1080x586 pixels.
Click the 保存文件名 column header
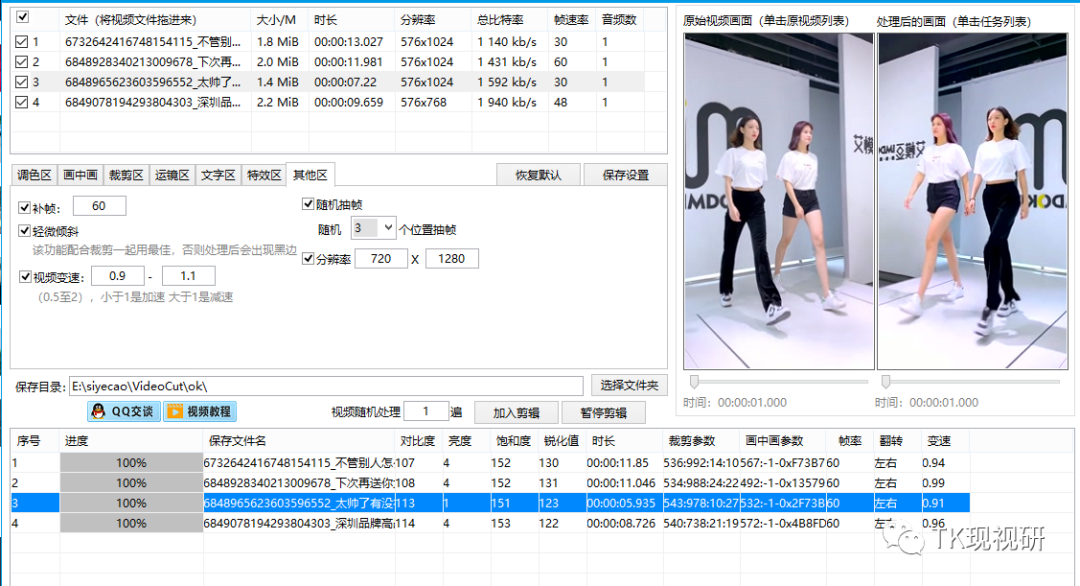point(299,441)
